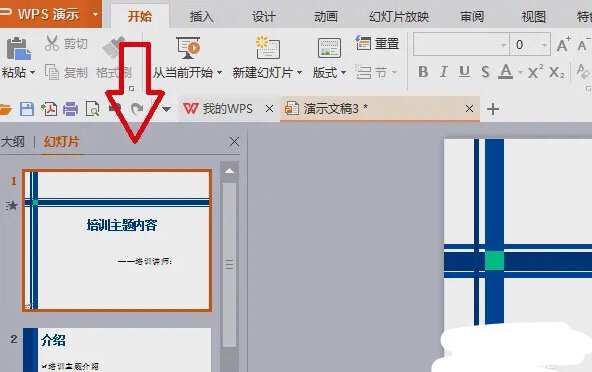The height and width of the screenshot is (372, 592).
Task: Click the Cut scissors icon
Action: [x=52, y=43]
